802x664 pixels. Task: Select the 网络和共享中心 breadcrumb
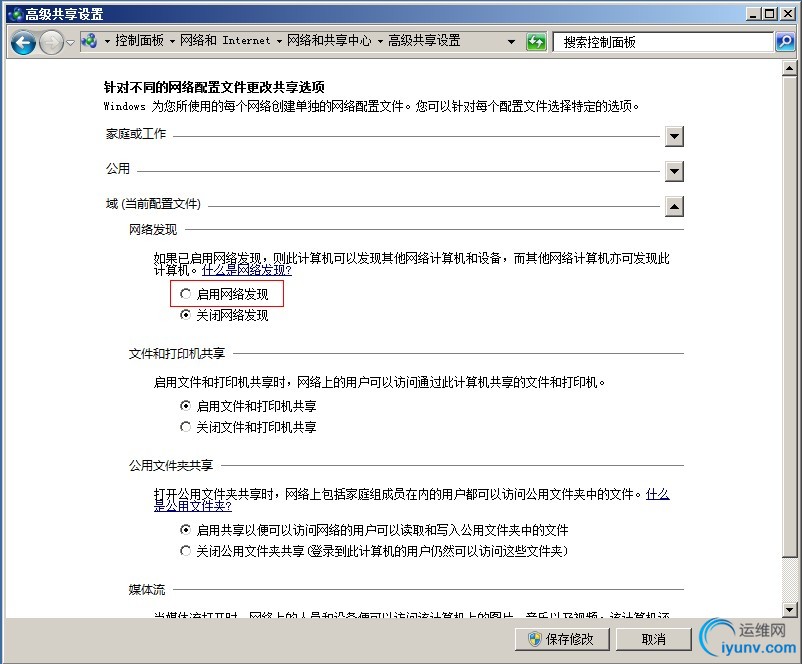(x=329, y=40)
